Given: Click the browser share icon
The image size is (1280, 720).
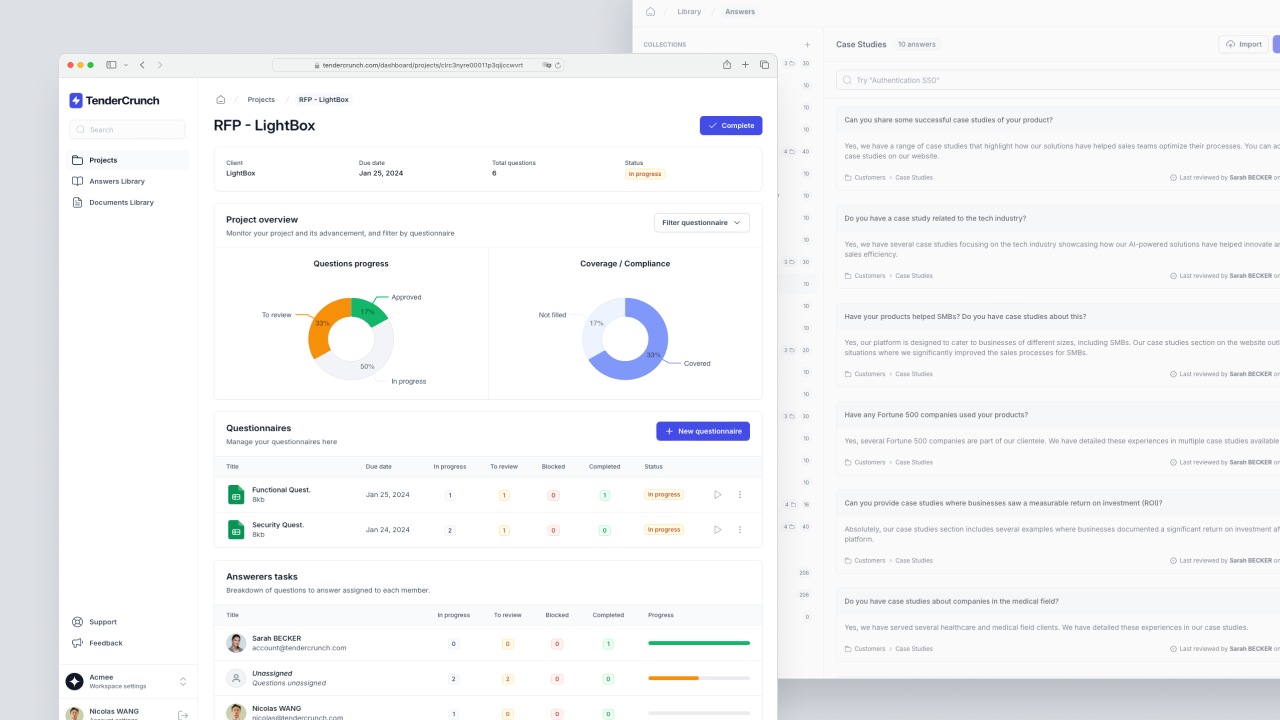Looking at the screenshot, I should (727, 64).
